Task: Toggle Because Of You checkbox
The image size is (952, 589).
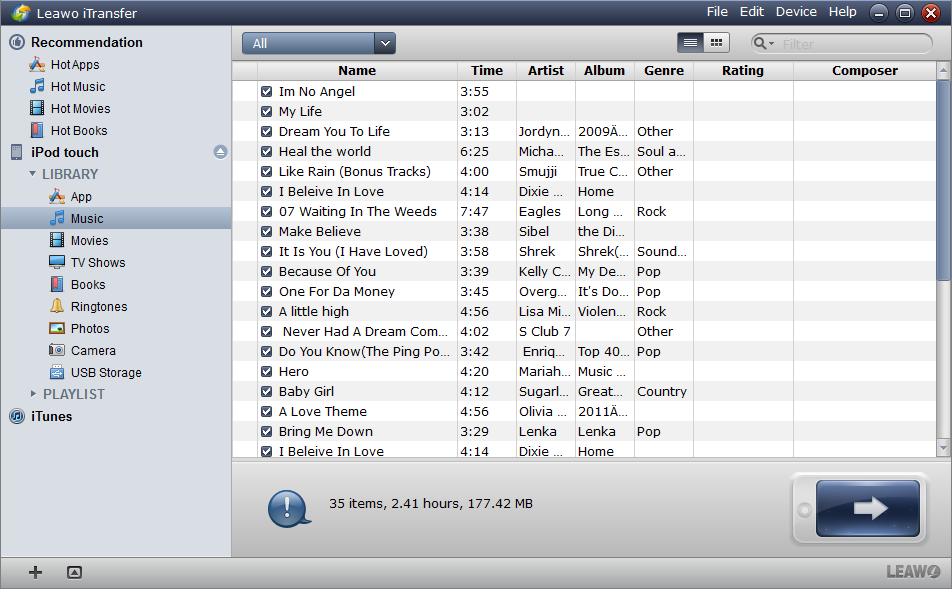Action: [267, 271]
